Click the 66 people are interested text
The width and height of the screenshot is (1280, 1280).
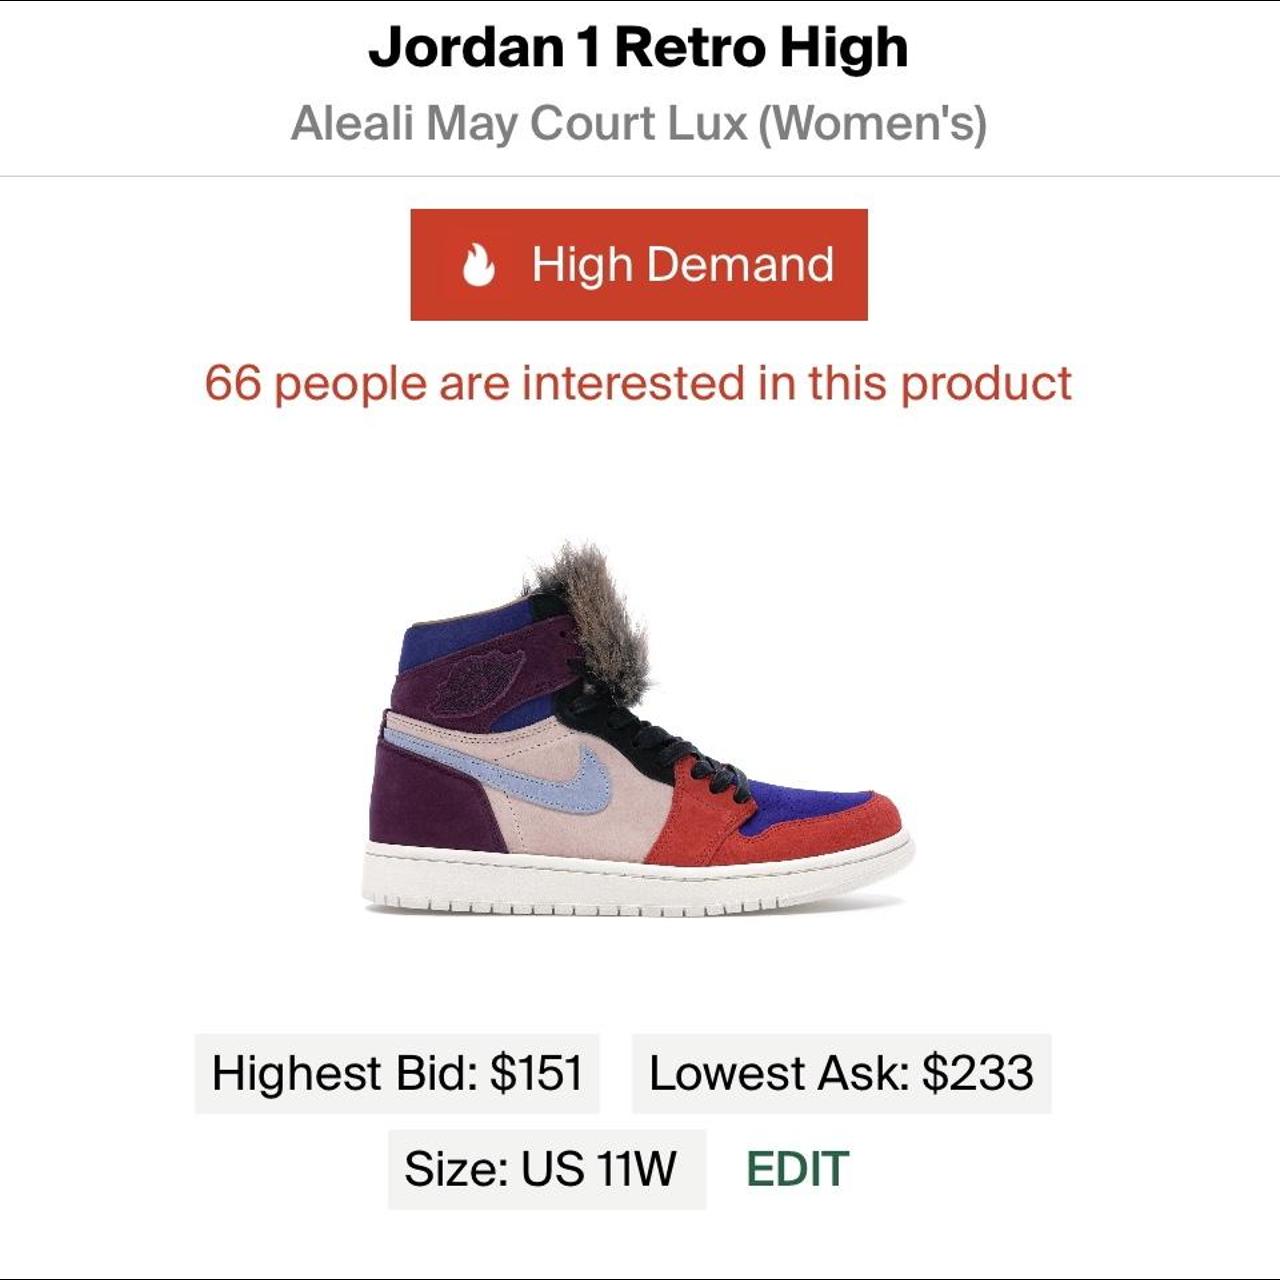(x=638, y=383)
